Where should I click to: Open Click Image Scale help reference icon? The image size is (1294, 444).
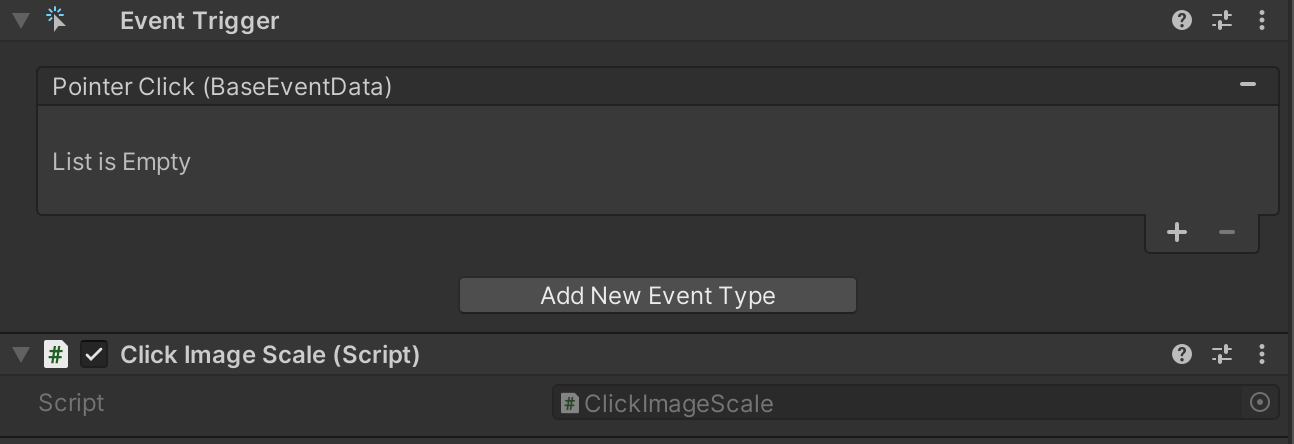click(1182, 354)
